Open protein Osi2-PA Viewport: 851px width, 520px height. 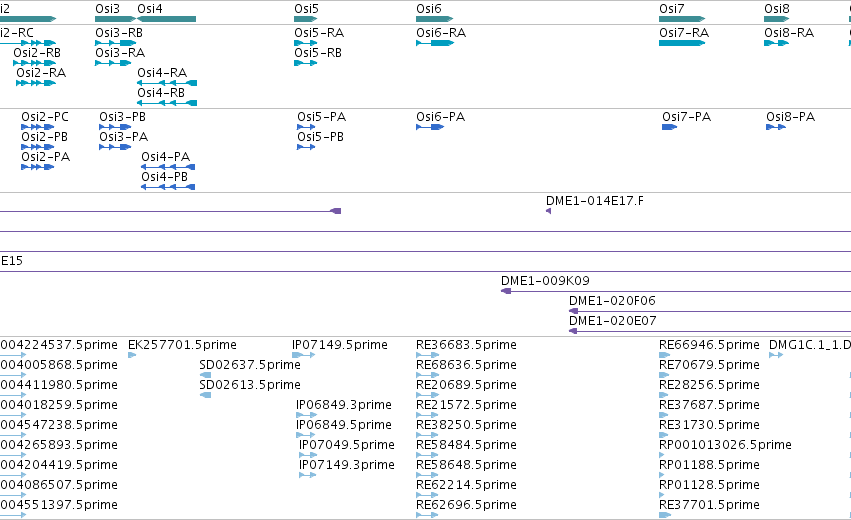pos(46,157)
